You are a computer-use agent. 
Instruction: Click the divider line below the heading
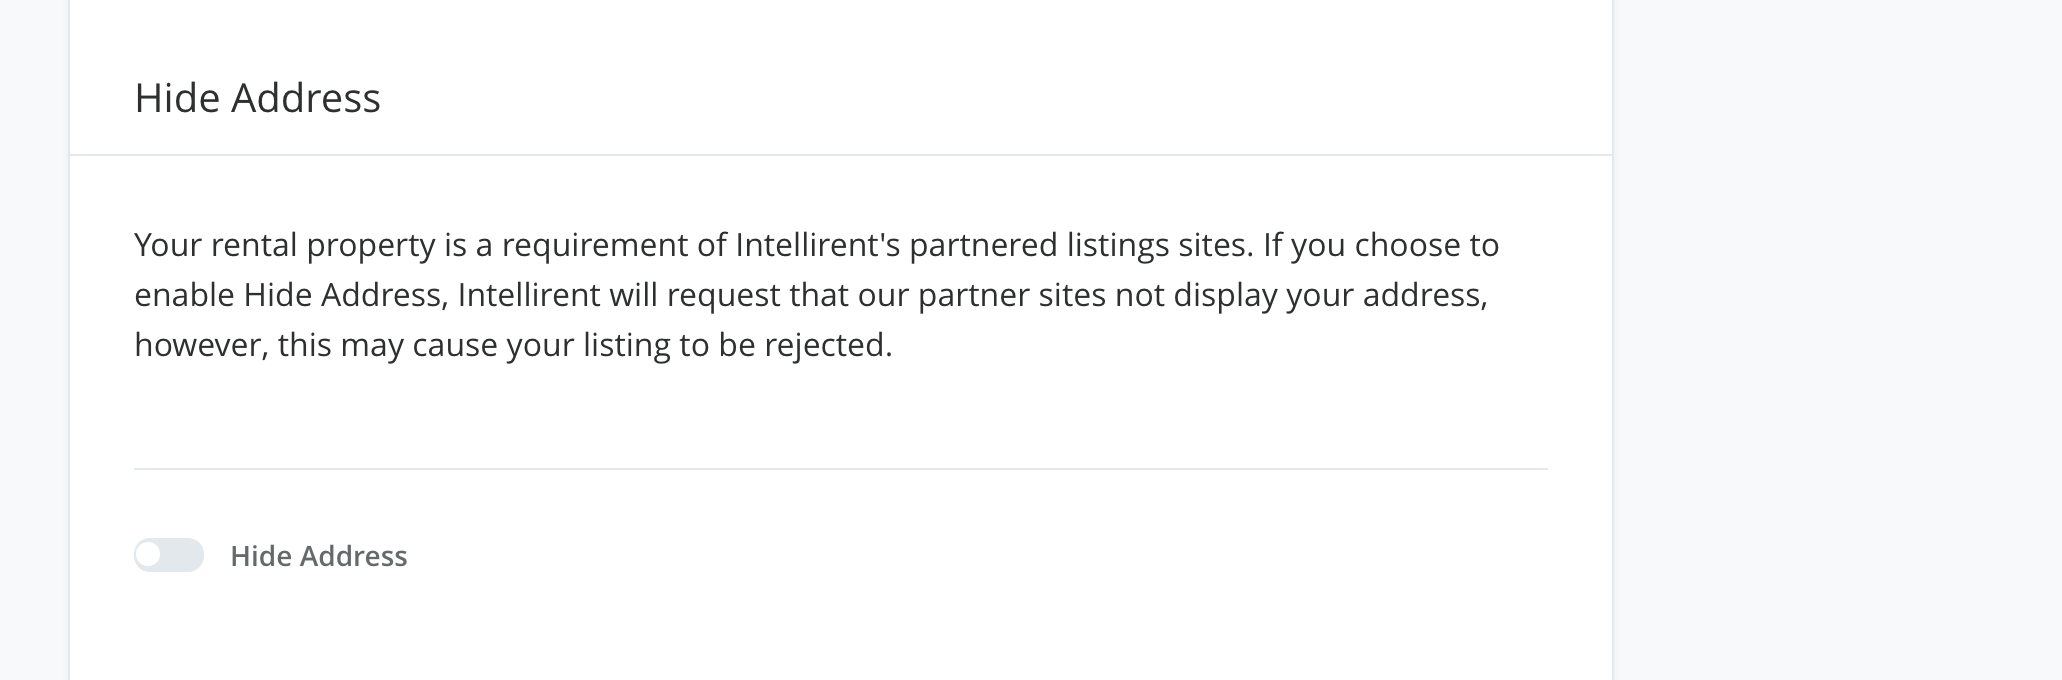coord(840,155)
